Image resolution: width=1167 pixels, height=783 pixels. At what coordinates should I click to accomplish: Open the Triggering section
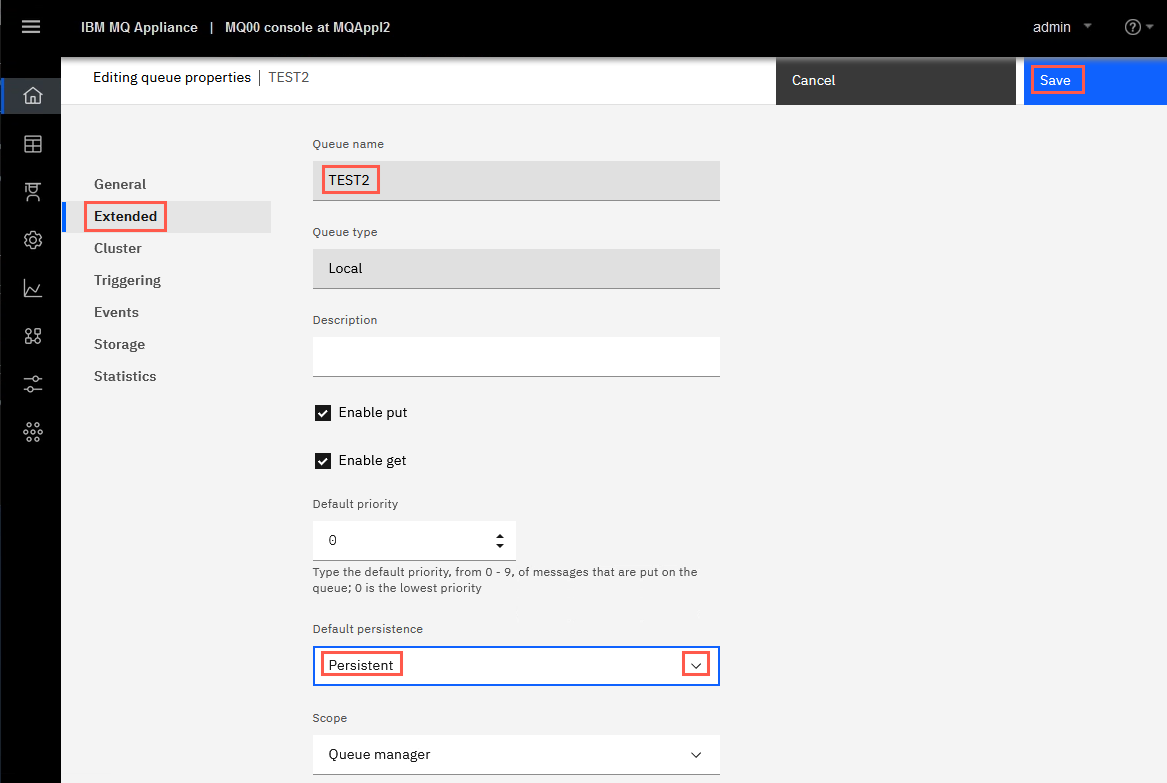[x=127, y=280]
